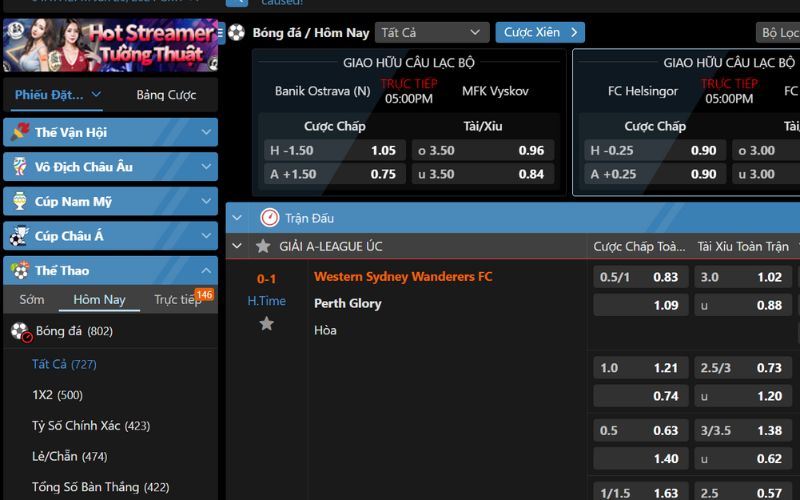Bet A +1.50 at 0.75 for MFK Vyskov

coord(335,174)
